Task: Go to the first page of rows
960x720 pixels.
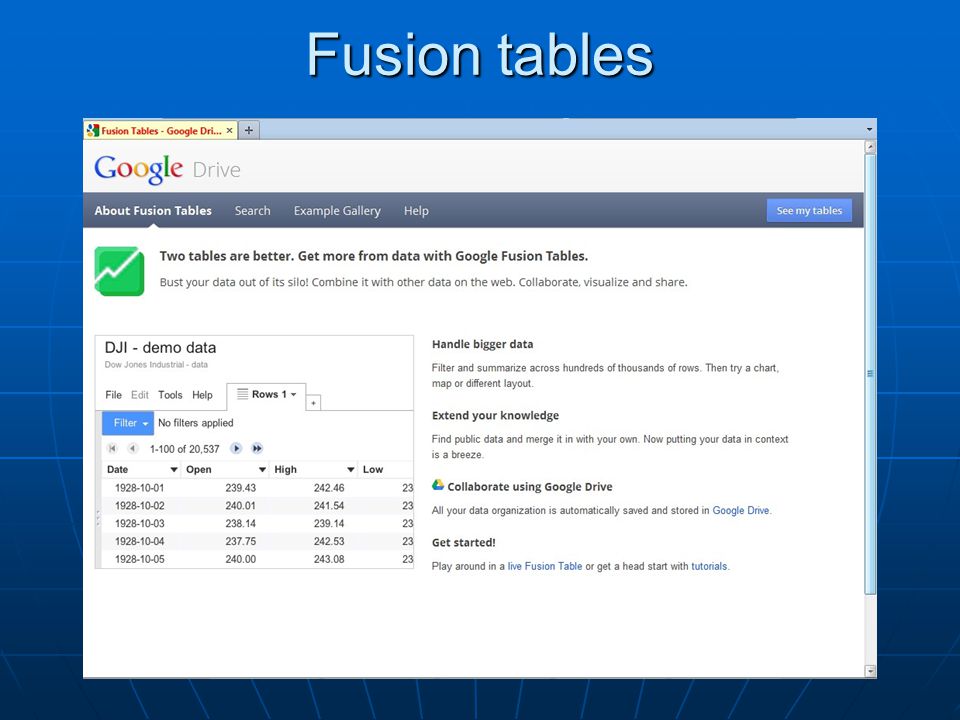Action: coord(112,448)
